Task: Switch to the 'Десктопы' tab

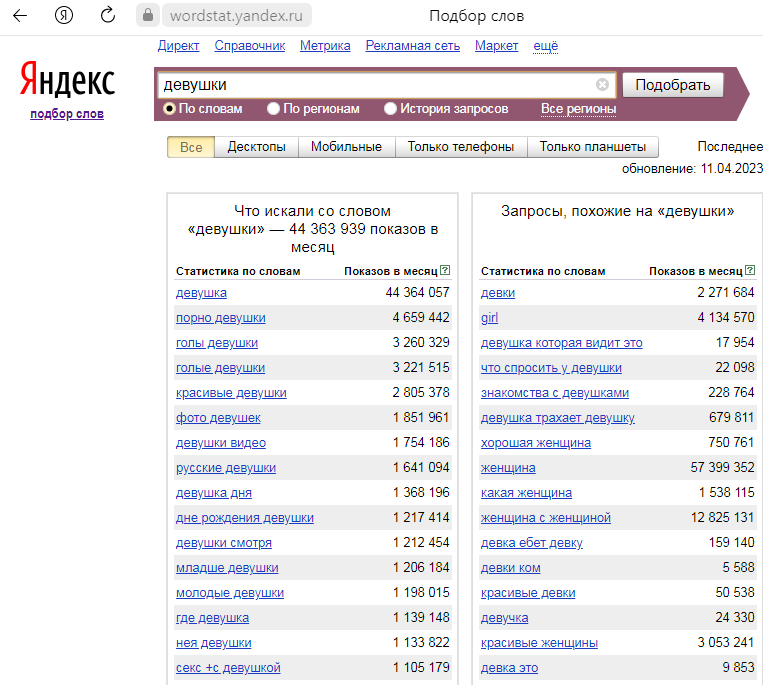Action: (256, 147)
